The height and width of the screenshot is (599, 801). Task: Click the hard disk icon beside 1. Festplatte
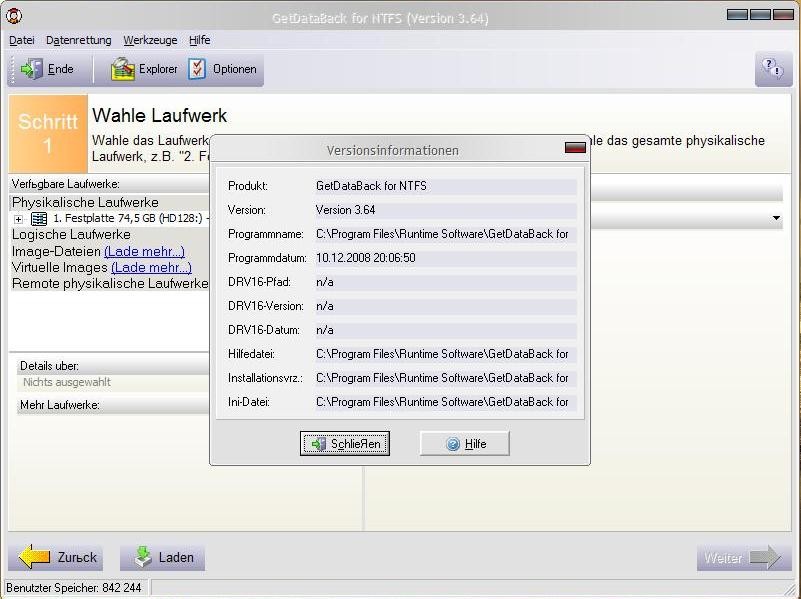39,219
